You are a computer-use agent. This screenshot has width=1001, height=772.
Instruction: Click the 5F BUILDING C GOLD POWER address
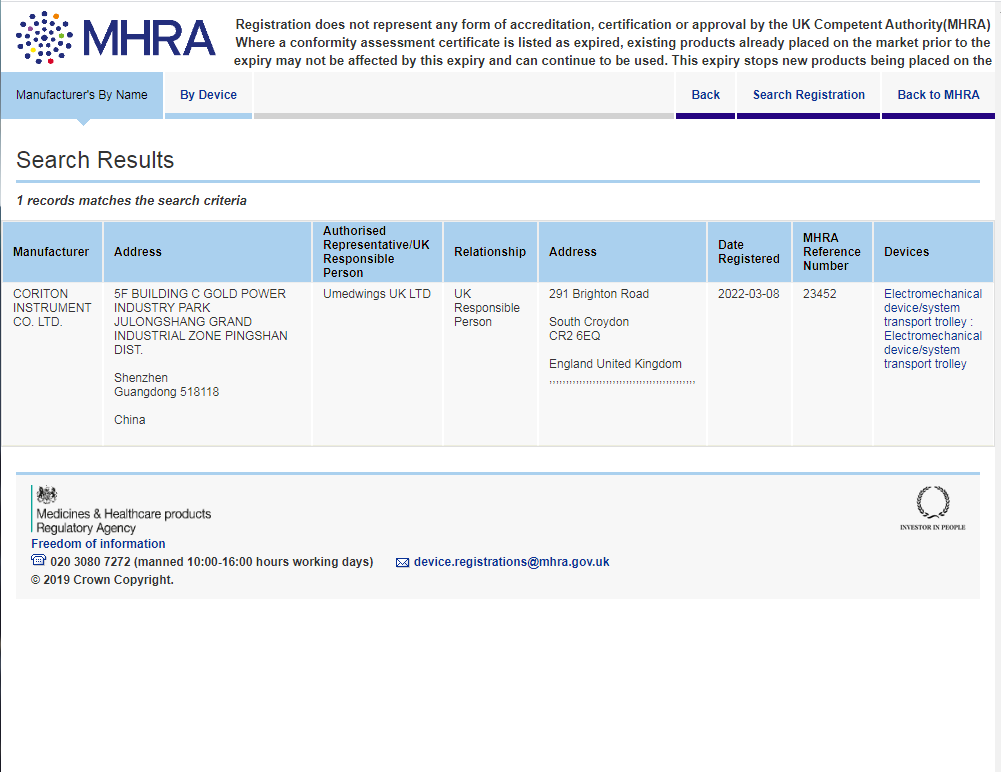pyautogui.click(x=200, y=356)
